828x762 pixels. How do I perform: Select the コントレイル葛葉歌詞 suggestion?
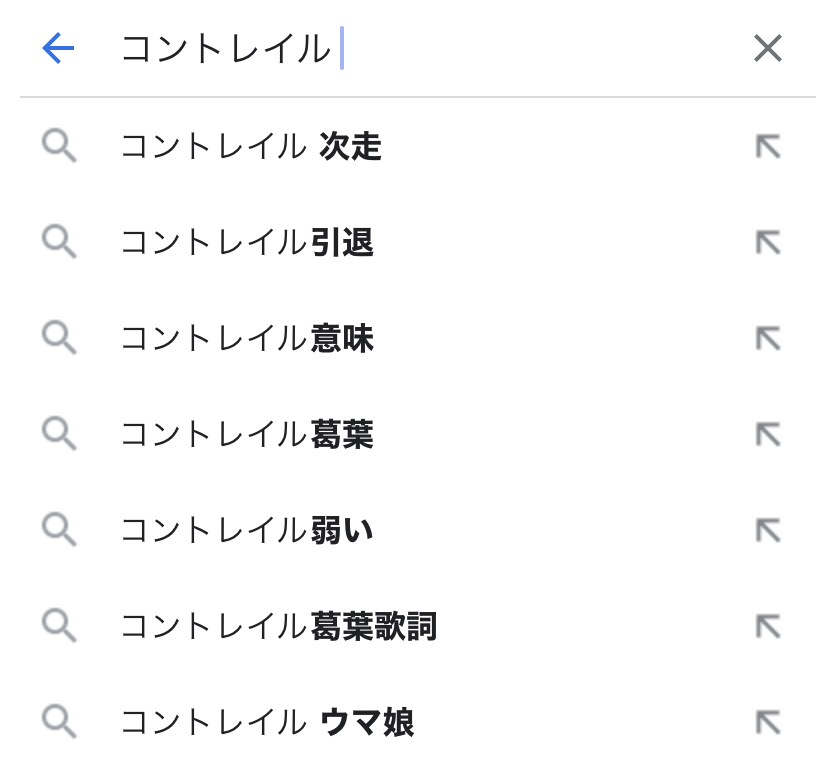click(279, 626)
